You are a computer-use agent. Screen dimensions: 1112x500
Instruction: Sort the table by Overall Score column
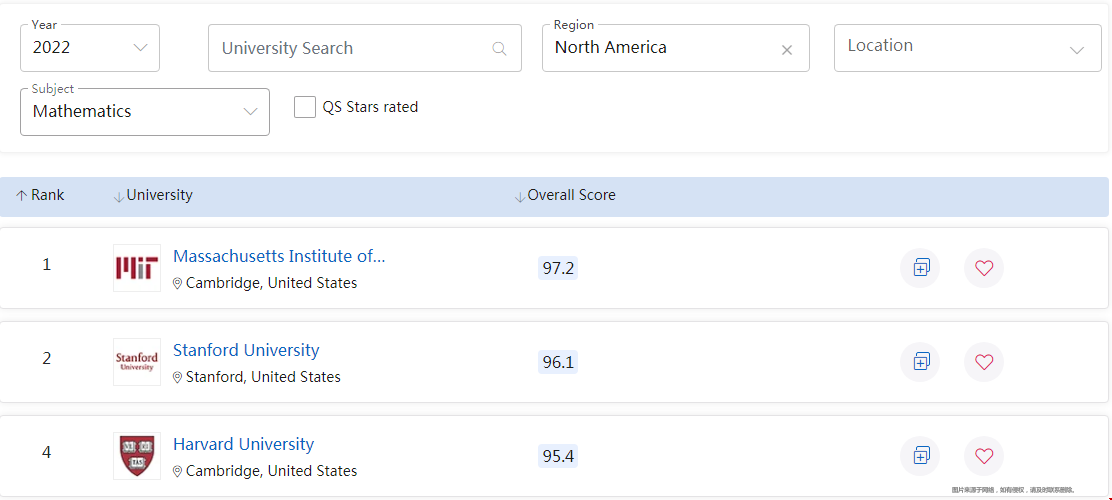(x=565, y=196)
